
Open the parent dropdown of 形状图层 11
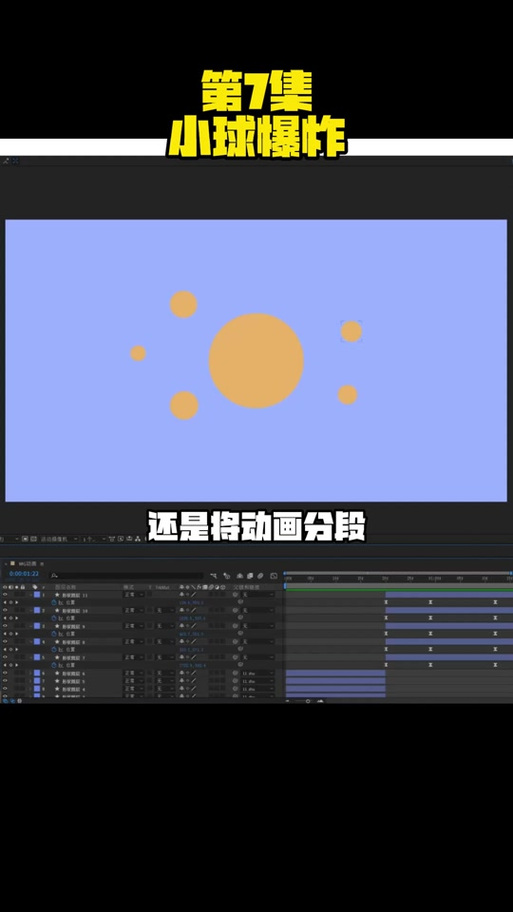(257, 594)
